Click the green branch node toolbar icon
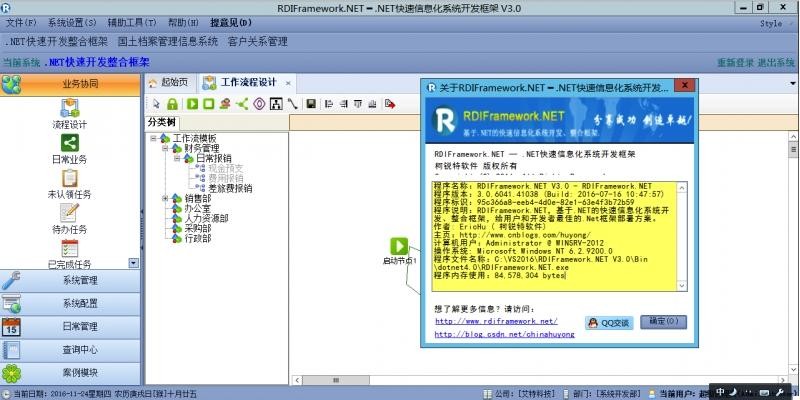This screenshot has height=400, width=800. [242, 104]
